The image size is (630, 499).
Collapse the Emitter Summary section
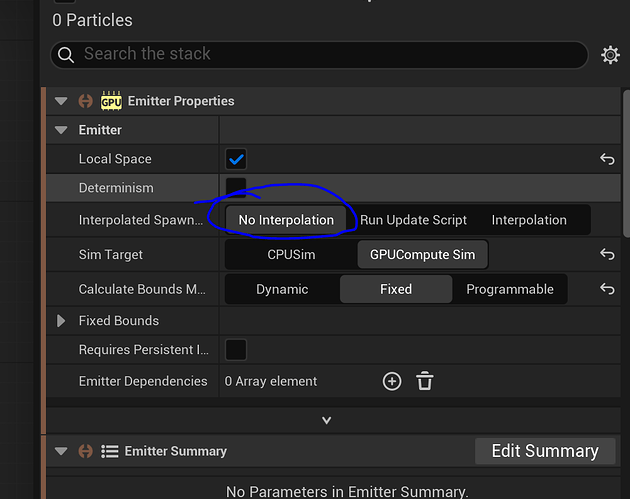pyautogui.click(x=61, y=451)
